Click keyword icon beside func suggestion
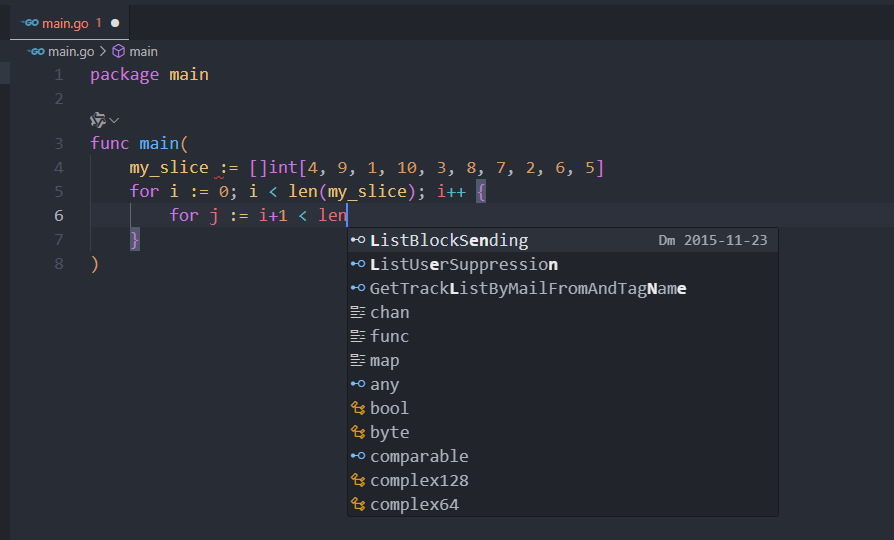The height and width of the screenshot is (540, 894). tap(358, 336)
